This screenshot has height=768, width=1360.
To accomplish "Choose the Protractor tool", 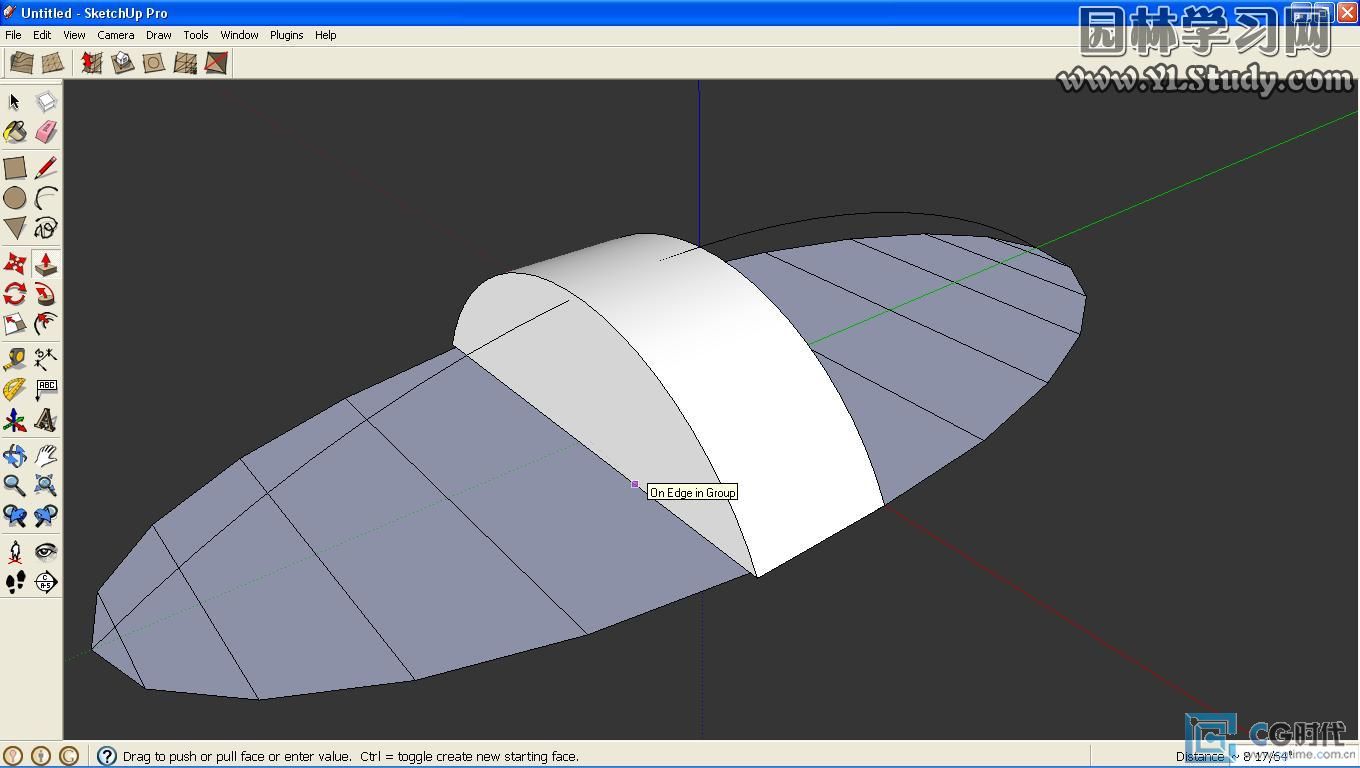I will tap(14, 390).
